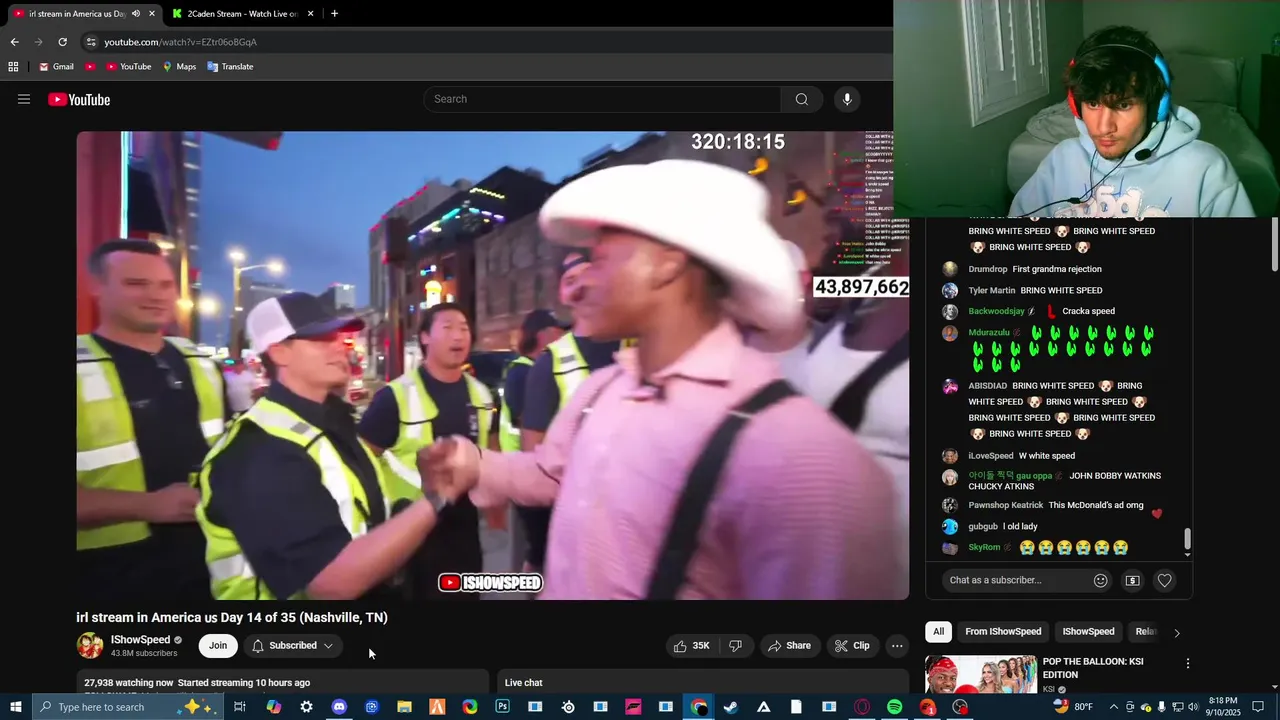Open the YouTube hamburger guide menu

(x=24, y=99)
